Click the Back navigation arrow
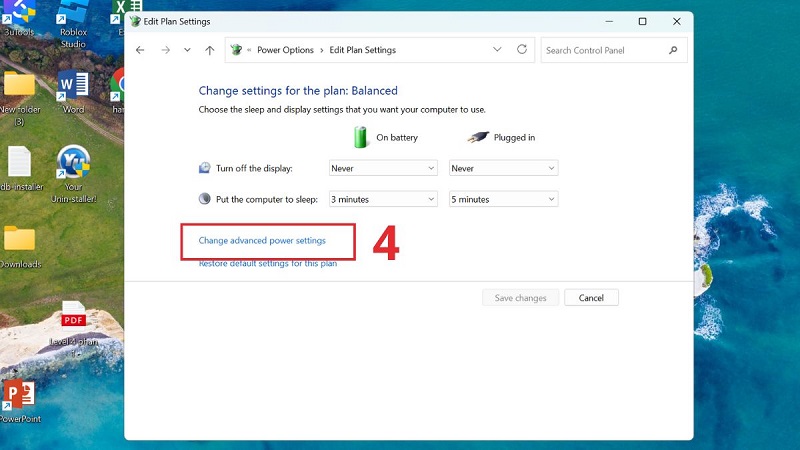This screenshot has width=800, height=450. click(x=140, y=50)
